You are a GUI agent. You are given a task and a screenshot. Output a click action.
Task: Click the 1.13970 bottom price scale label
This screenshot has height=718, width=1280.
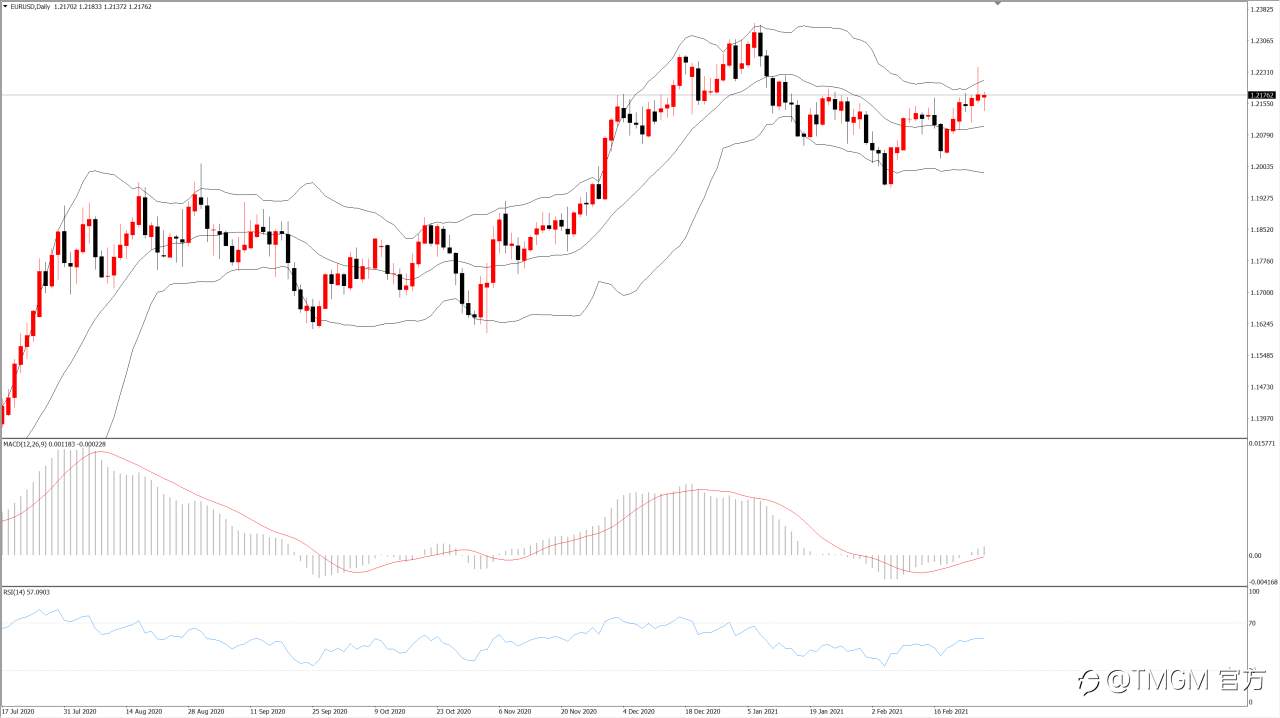pyautogui.click(x=1260, y=418)
